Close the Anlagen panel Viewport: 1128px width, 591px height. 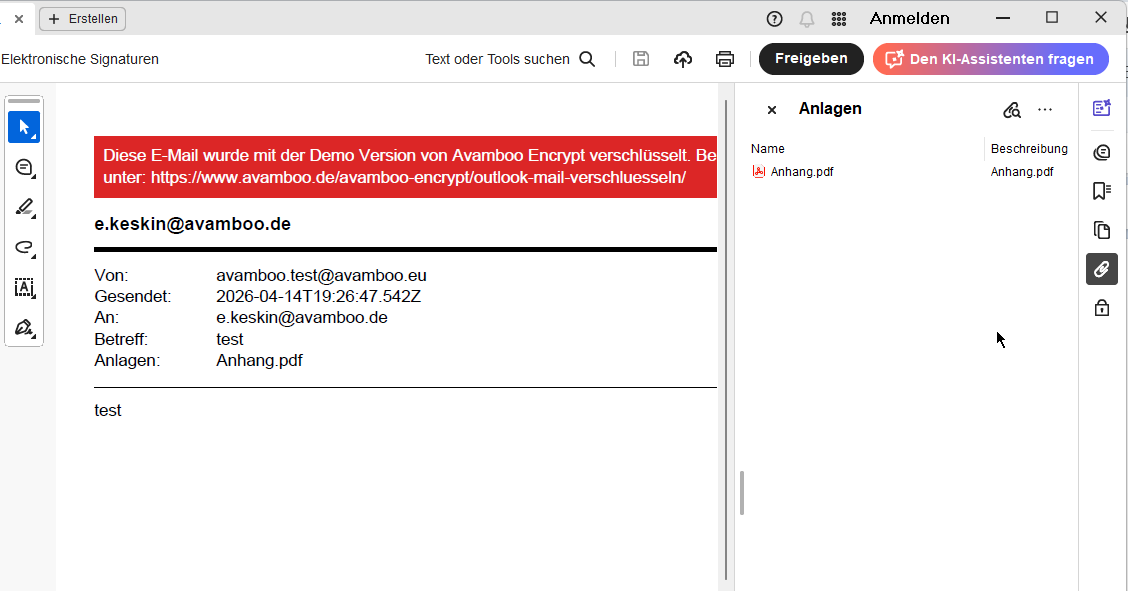click(771, 110)
